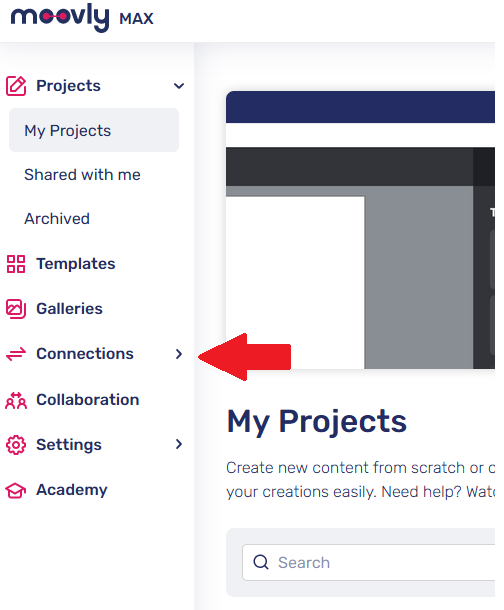Screen dimensions: 504x610
Task: Select My Projects in sidebar
Action: pos(94,130)
